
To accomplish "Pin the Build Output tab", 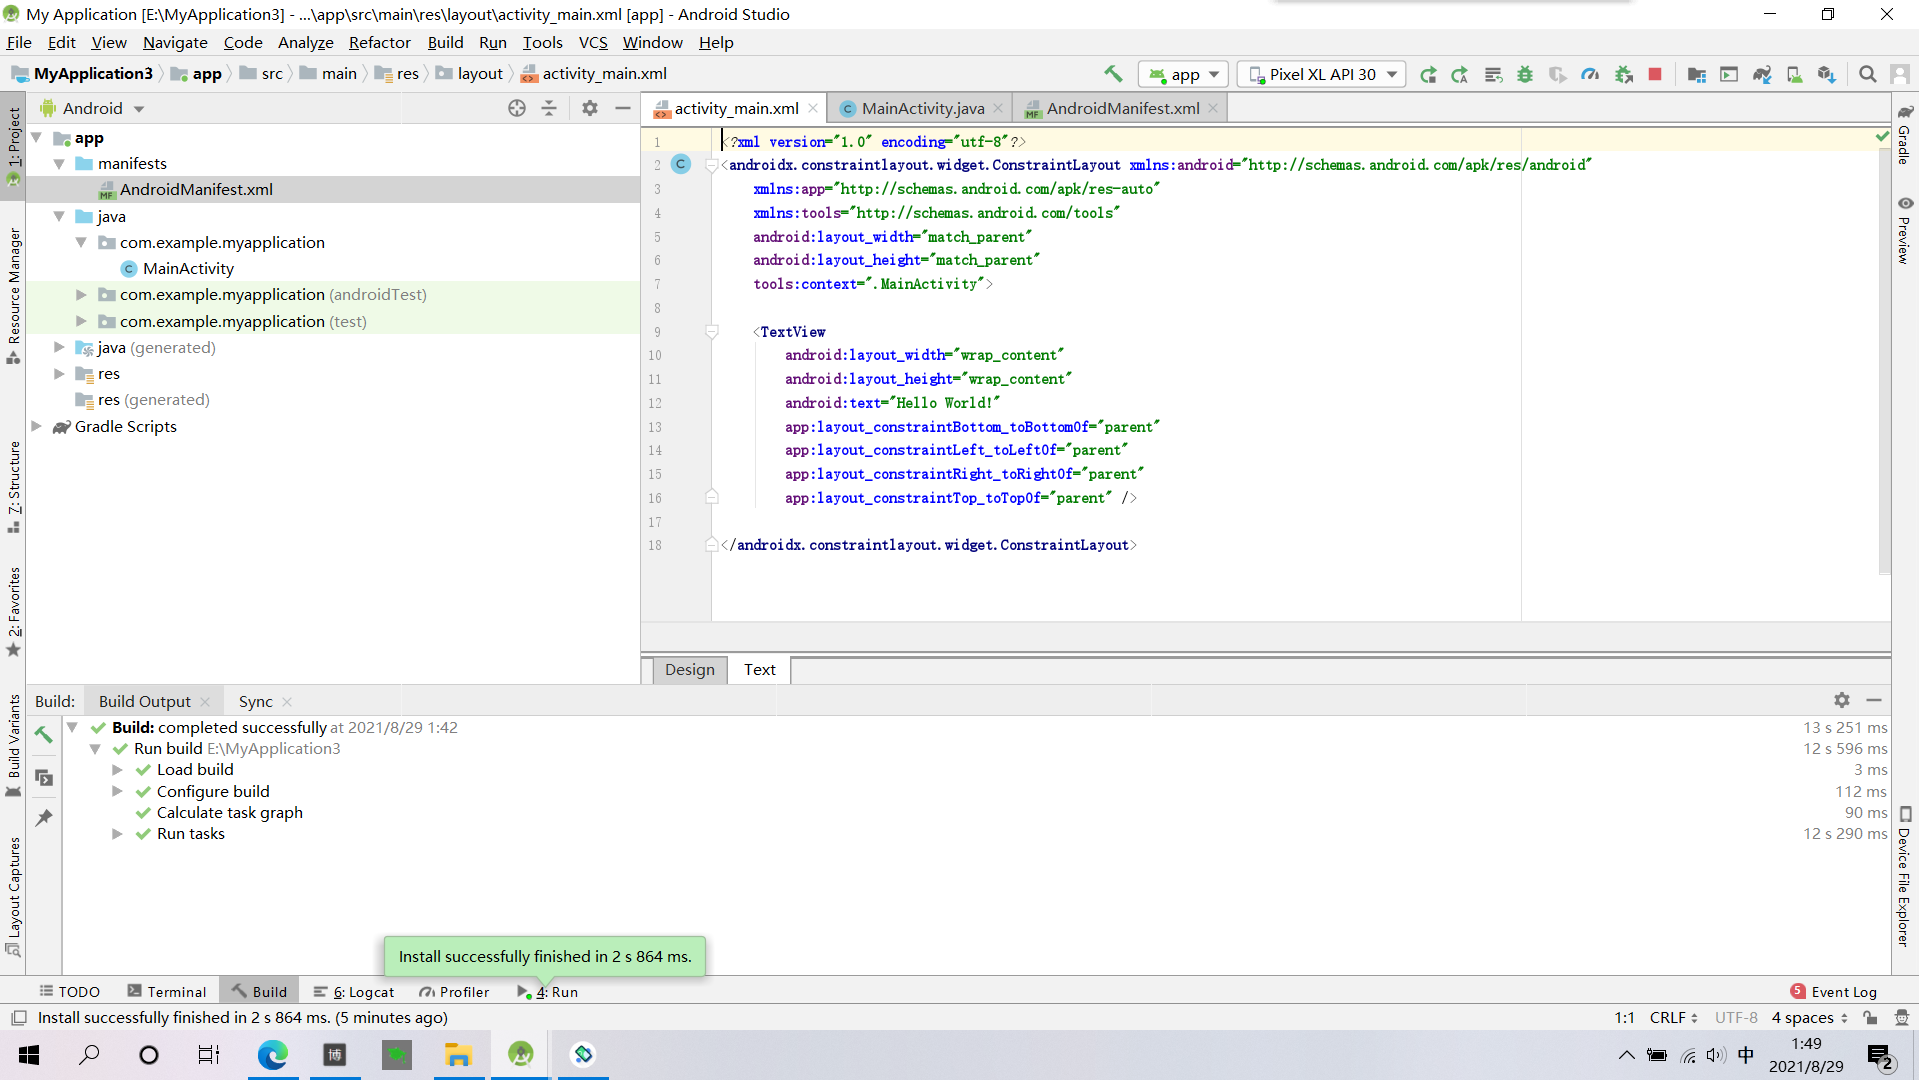I will [x=44, y=817].
